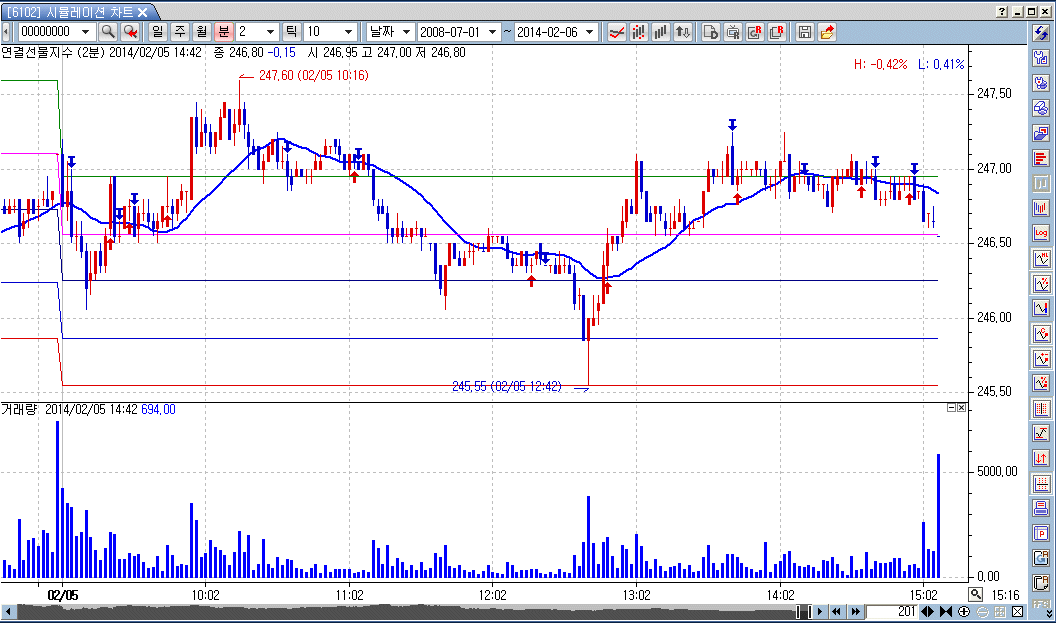Click the gray bar chart icon in toolbar
This screenshot has height=623, width=1056.
[x=660, y=32]
